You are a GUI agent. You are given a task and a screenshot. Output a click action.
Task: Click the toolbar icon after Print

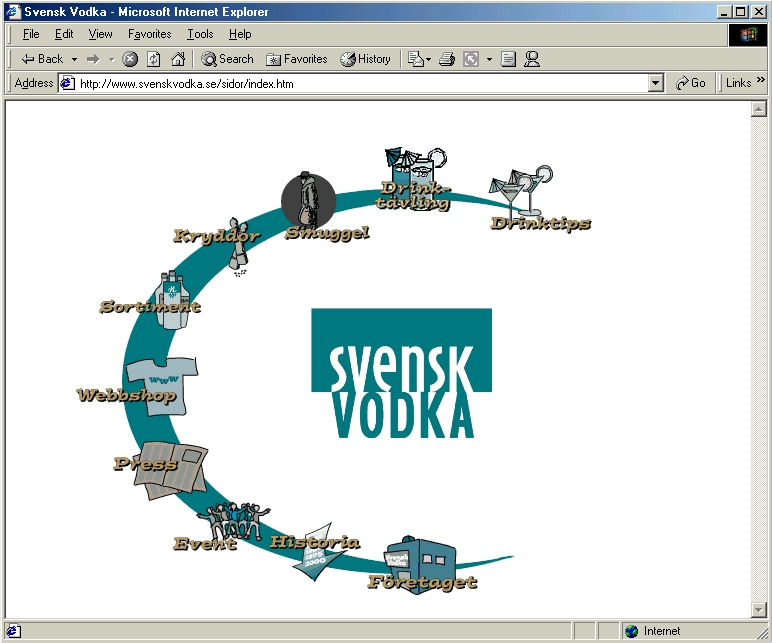pyautogui.click(x=471, y=59)
